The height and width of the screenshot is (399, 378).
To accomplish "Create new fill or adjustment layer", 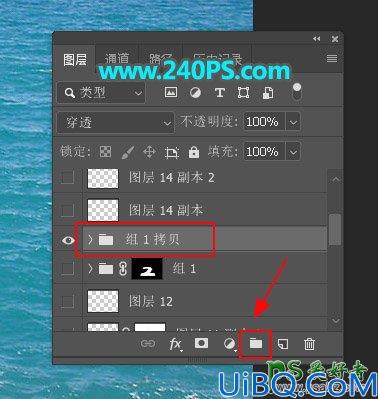I will tap(229, 344).
